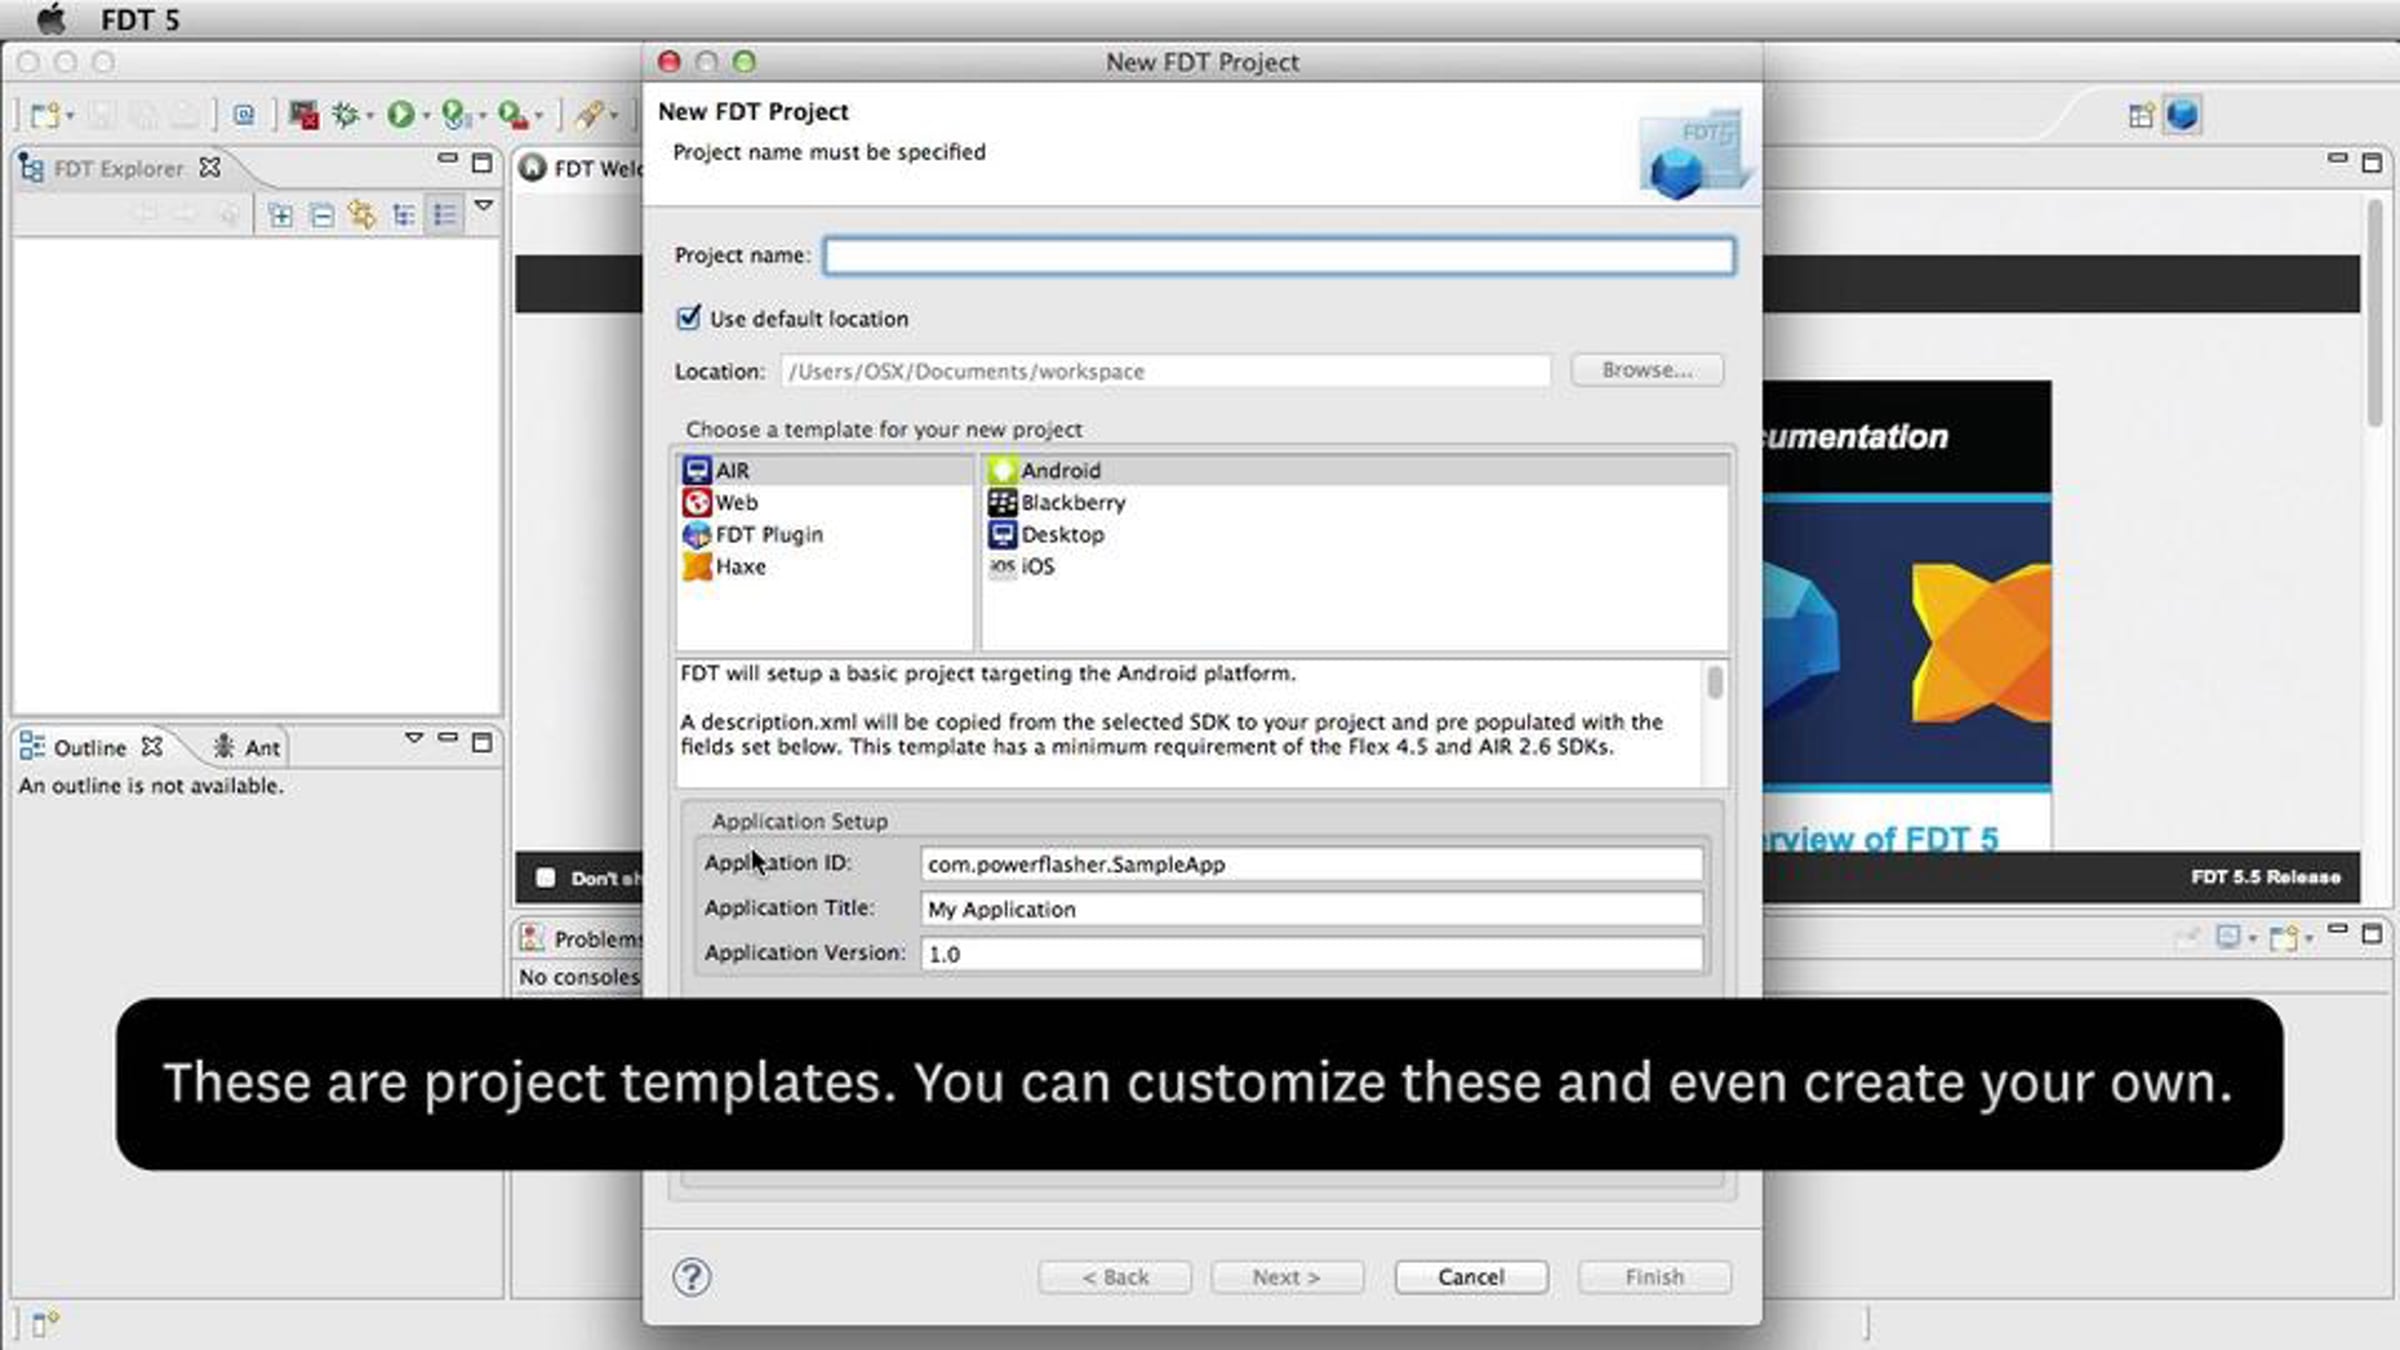Click Collapse All icon in FDT Explorer

(322, 215)
